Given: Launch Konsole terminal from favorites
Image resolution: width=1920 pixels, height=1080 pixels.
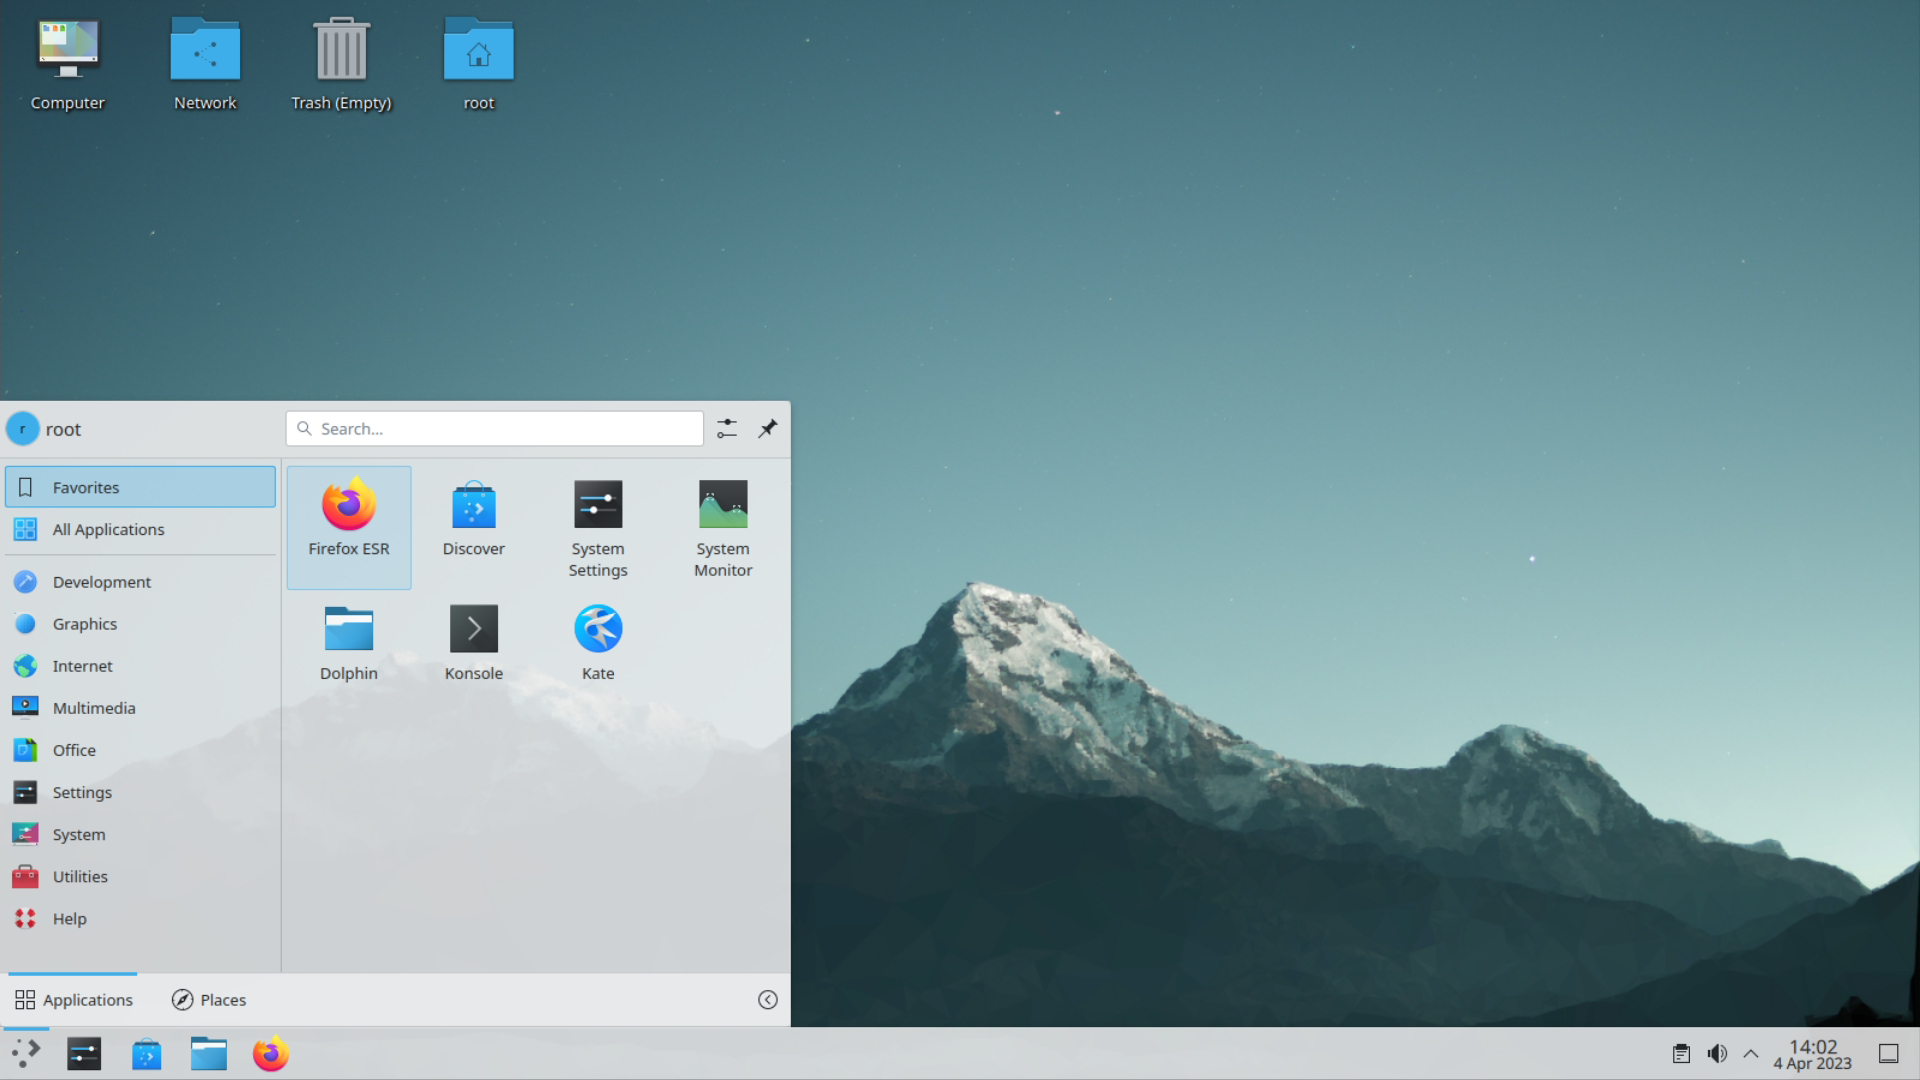Looking at the screenshot, I should click(x=473, y=642).
